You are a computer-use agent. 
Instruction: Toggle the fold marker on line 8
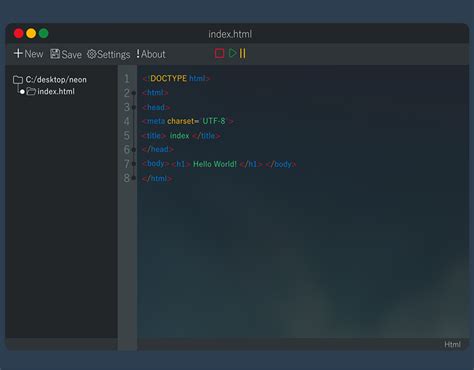click(134, 178)
